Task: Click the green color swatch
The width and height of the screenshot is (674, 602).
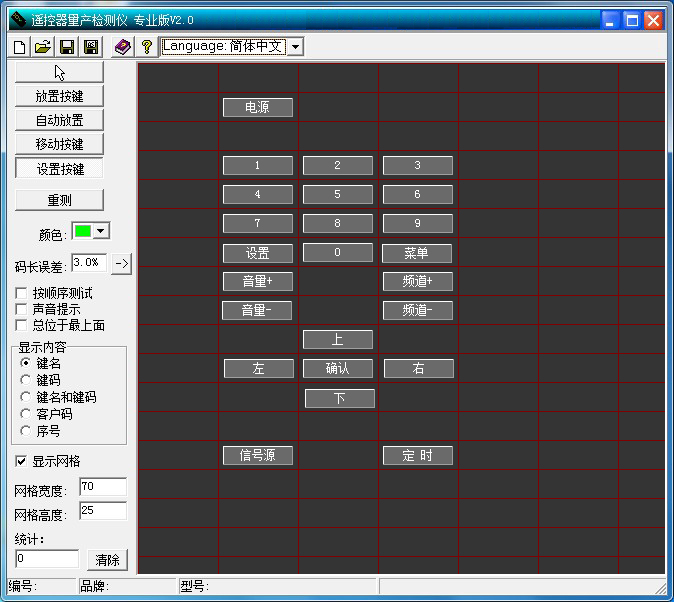Action: pos(82,231)
